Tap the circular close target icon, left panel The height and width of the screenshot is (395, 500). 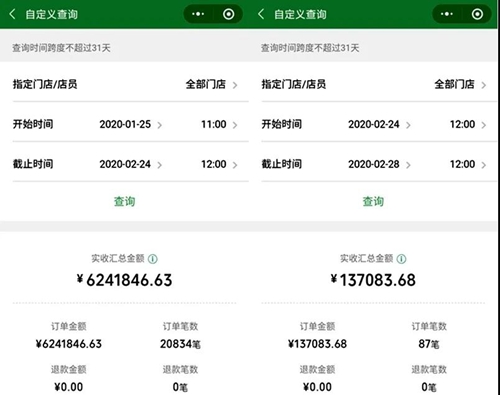click(228, 14)
